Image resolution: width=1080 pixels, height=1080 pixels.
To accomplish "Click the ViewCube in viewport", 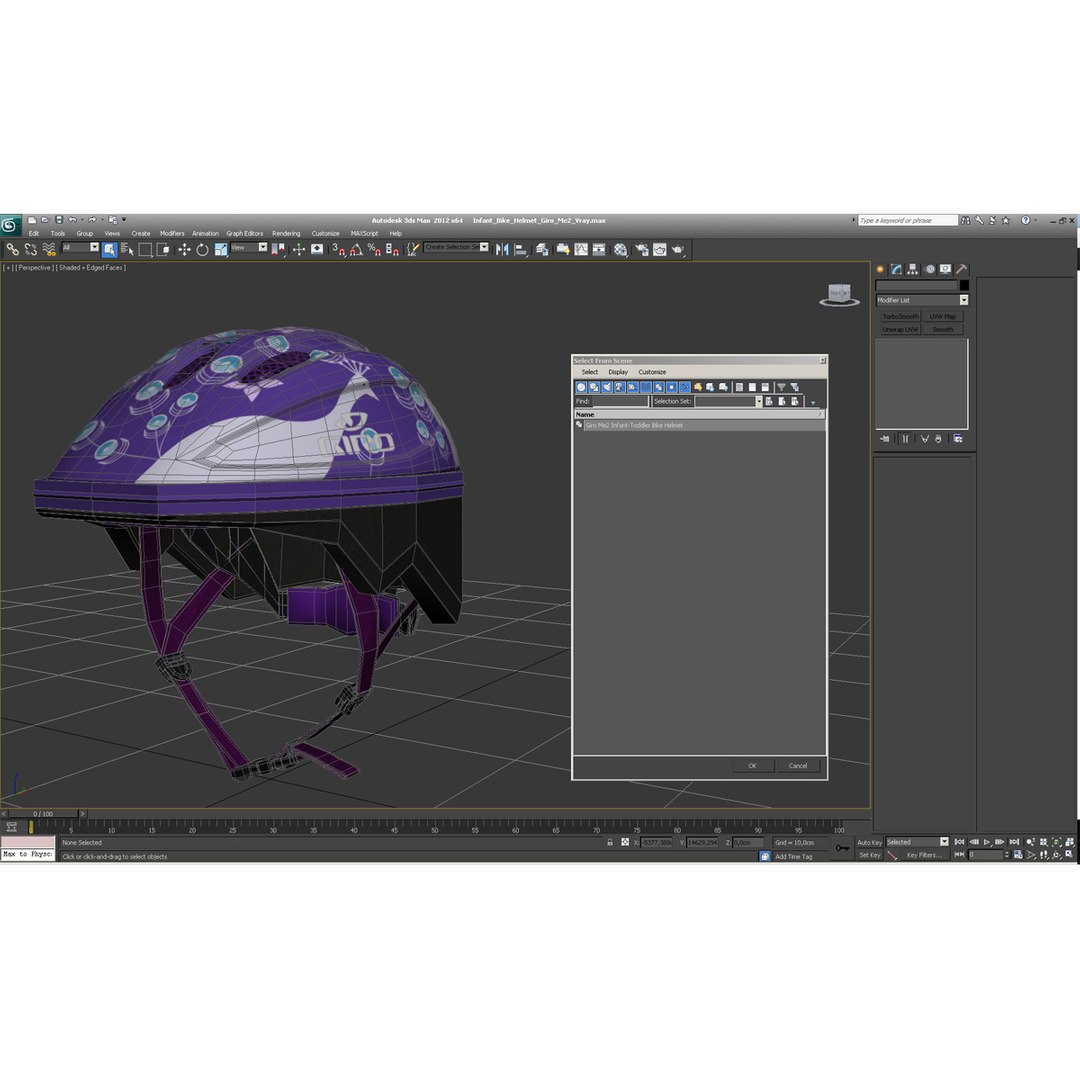I will (840, 294).
